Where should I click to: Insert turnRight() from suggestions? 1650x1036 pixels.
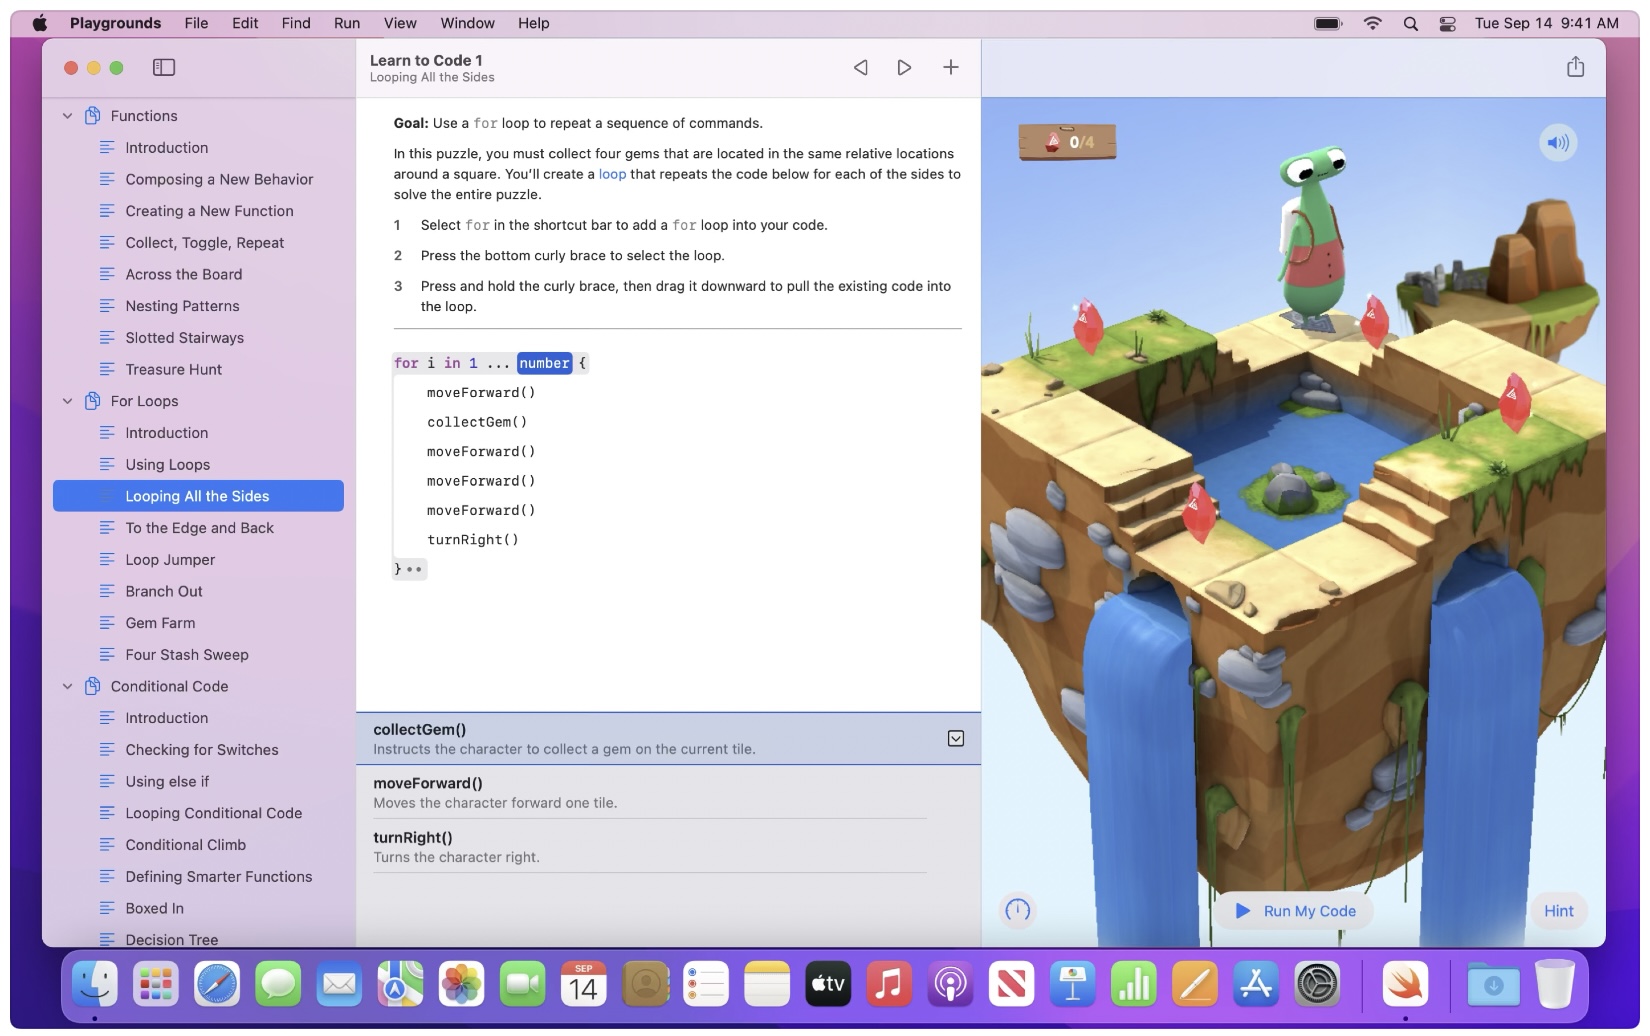(x=650, y=846)
